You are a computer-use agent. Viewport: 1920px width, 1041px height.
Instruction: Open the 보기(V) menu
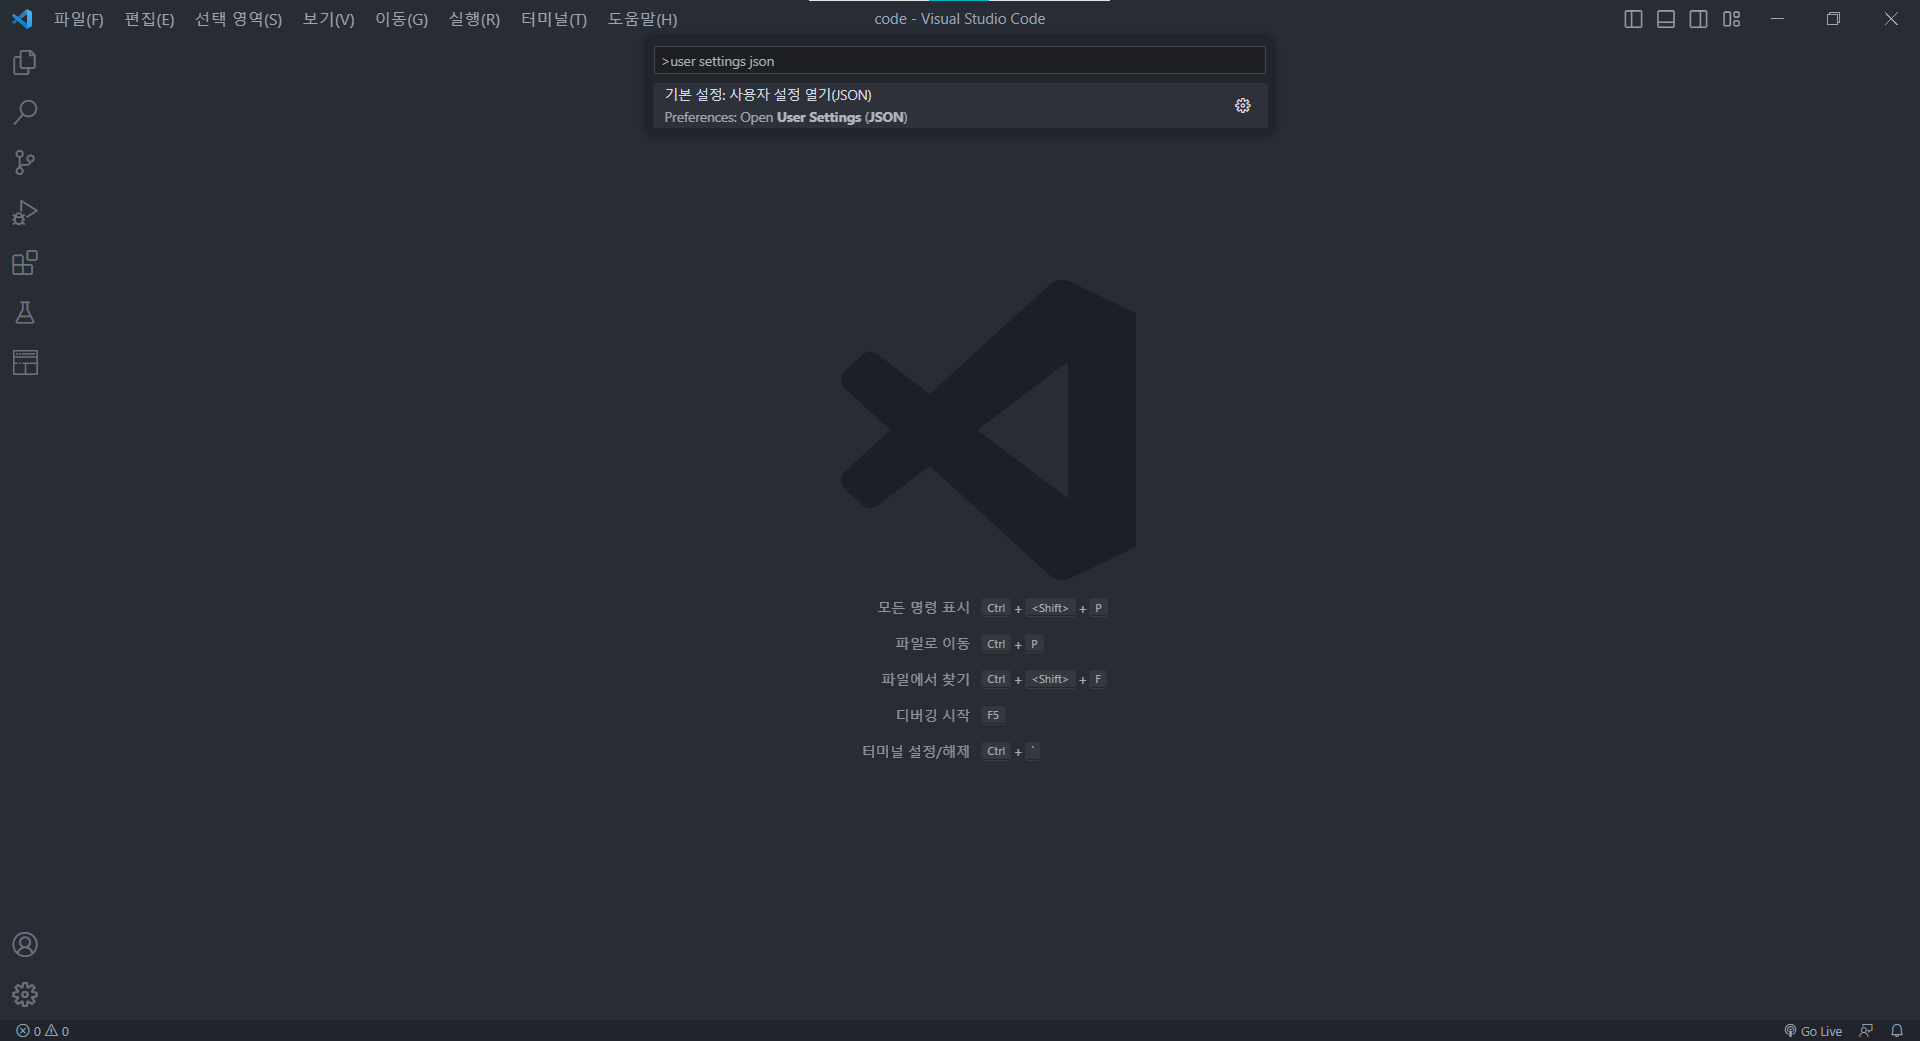pos(328,19)
